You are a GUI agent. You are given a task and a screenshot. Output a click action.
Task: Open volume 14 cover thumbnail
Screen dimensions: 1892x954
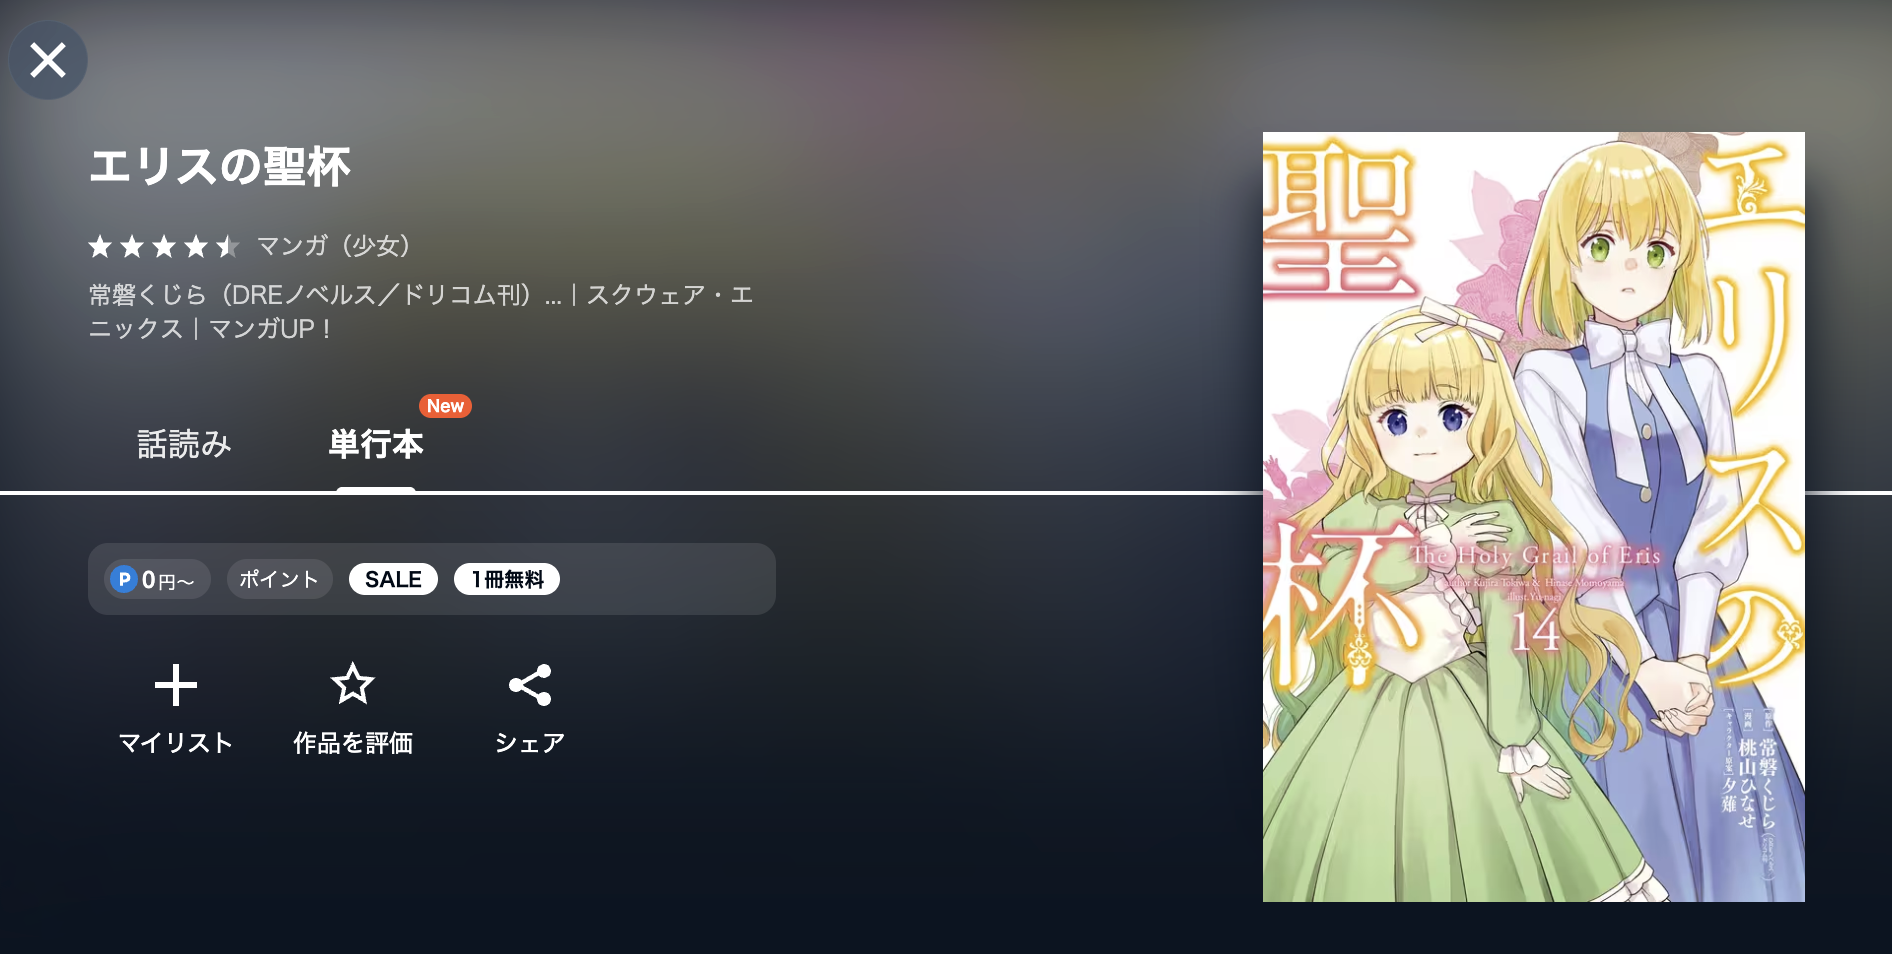click(x=1533, y=517)
